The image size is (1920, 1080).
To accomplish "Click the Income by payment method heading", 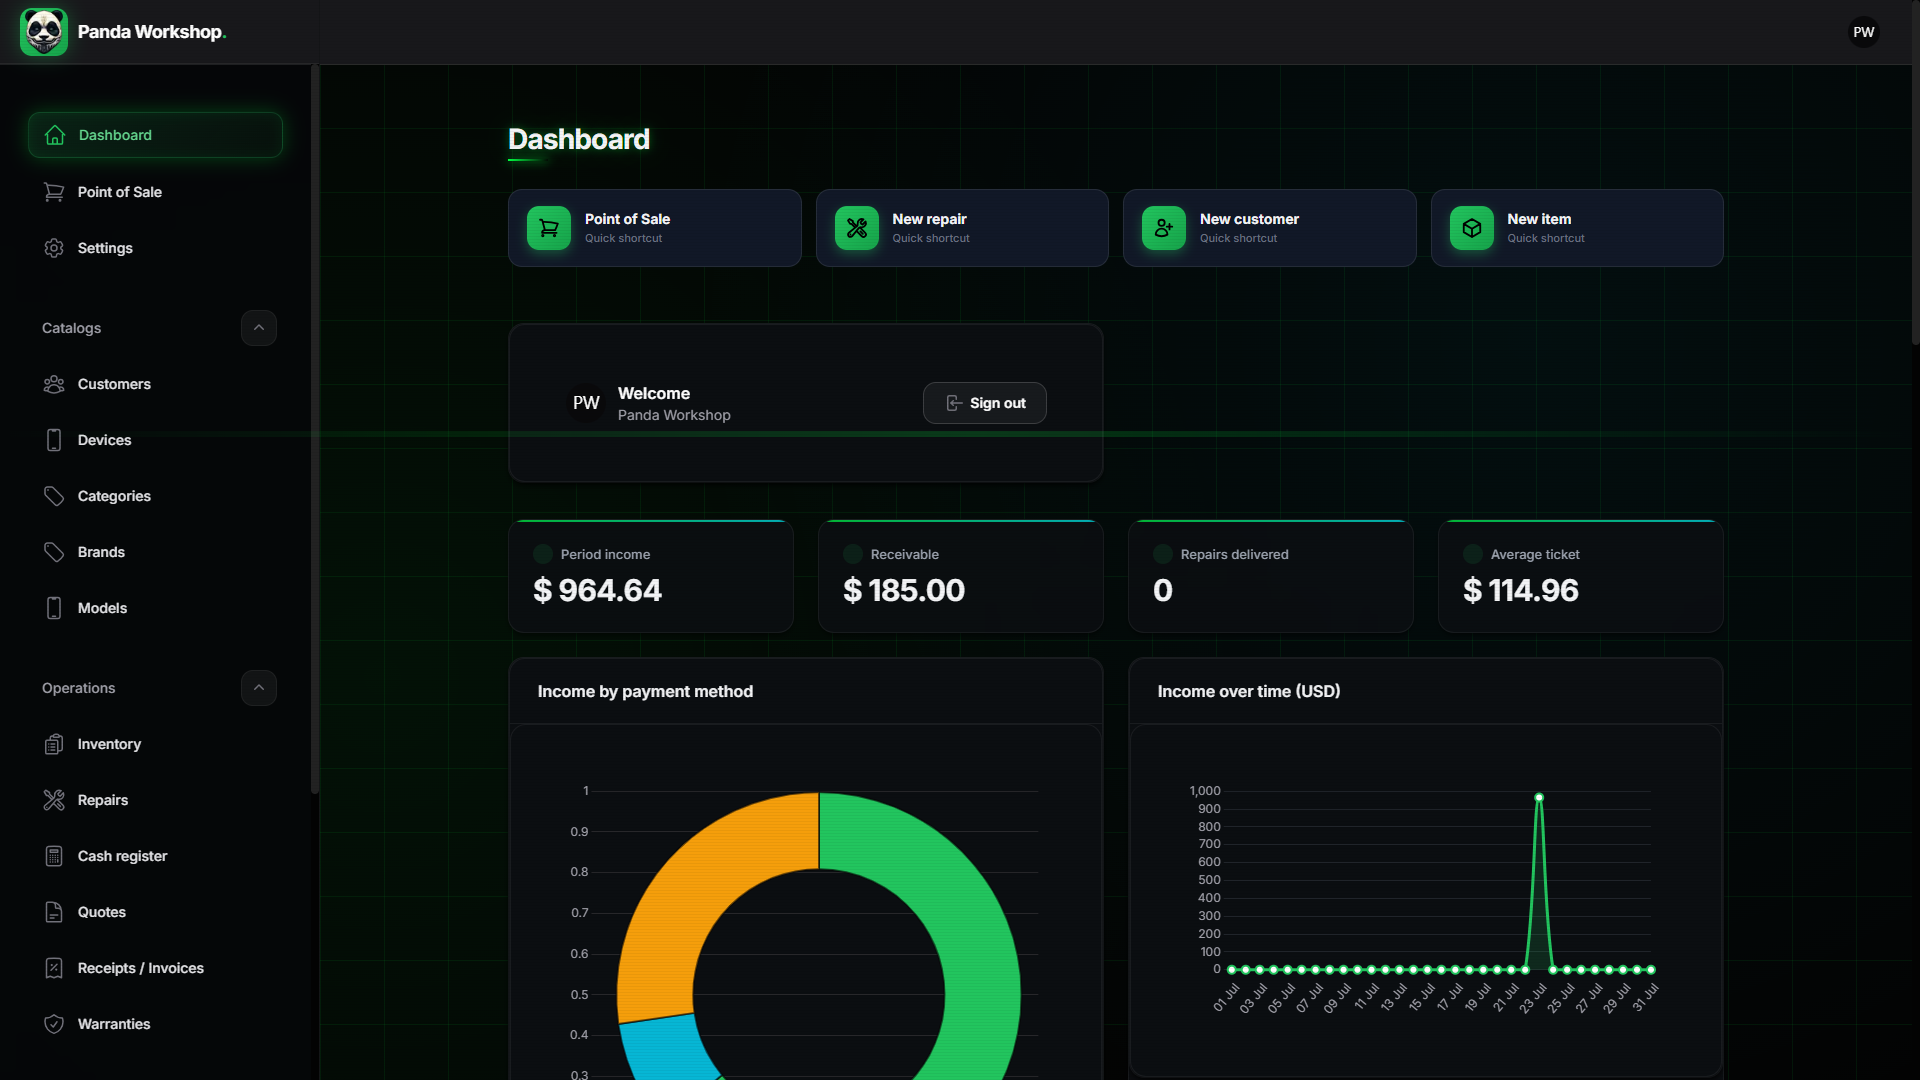I will tap(645, 691).
